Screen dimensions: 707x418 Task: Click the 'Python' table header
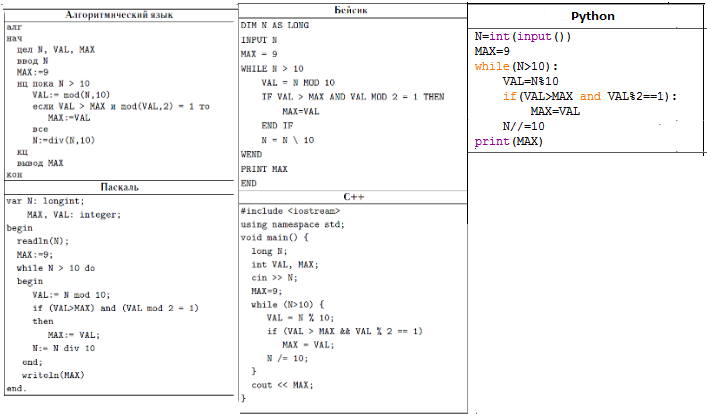click(592, 16)
